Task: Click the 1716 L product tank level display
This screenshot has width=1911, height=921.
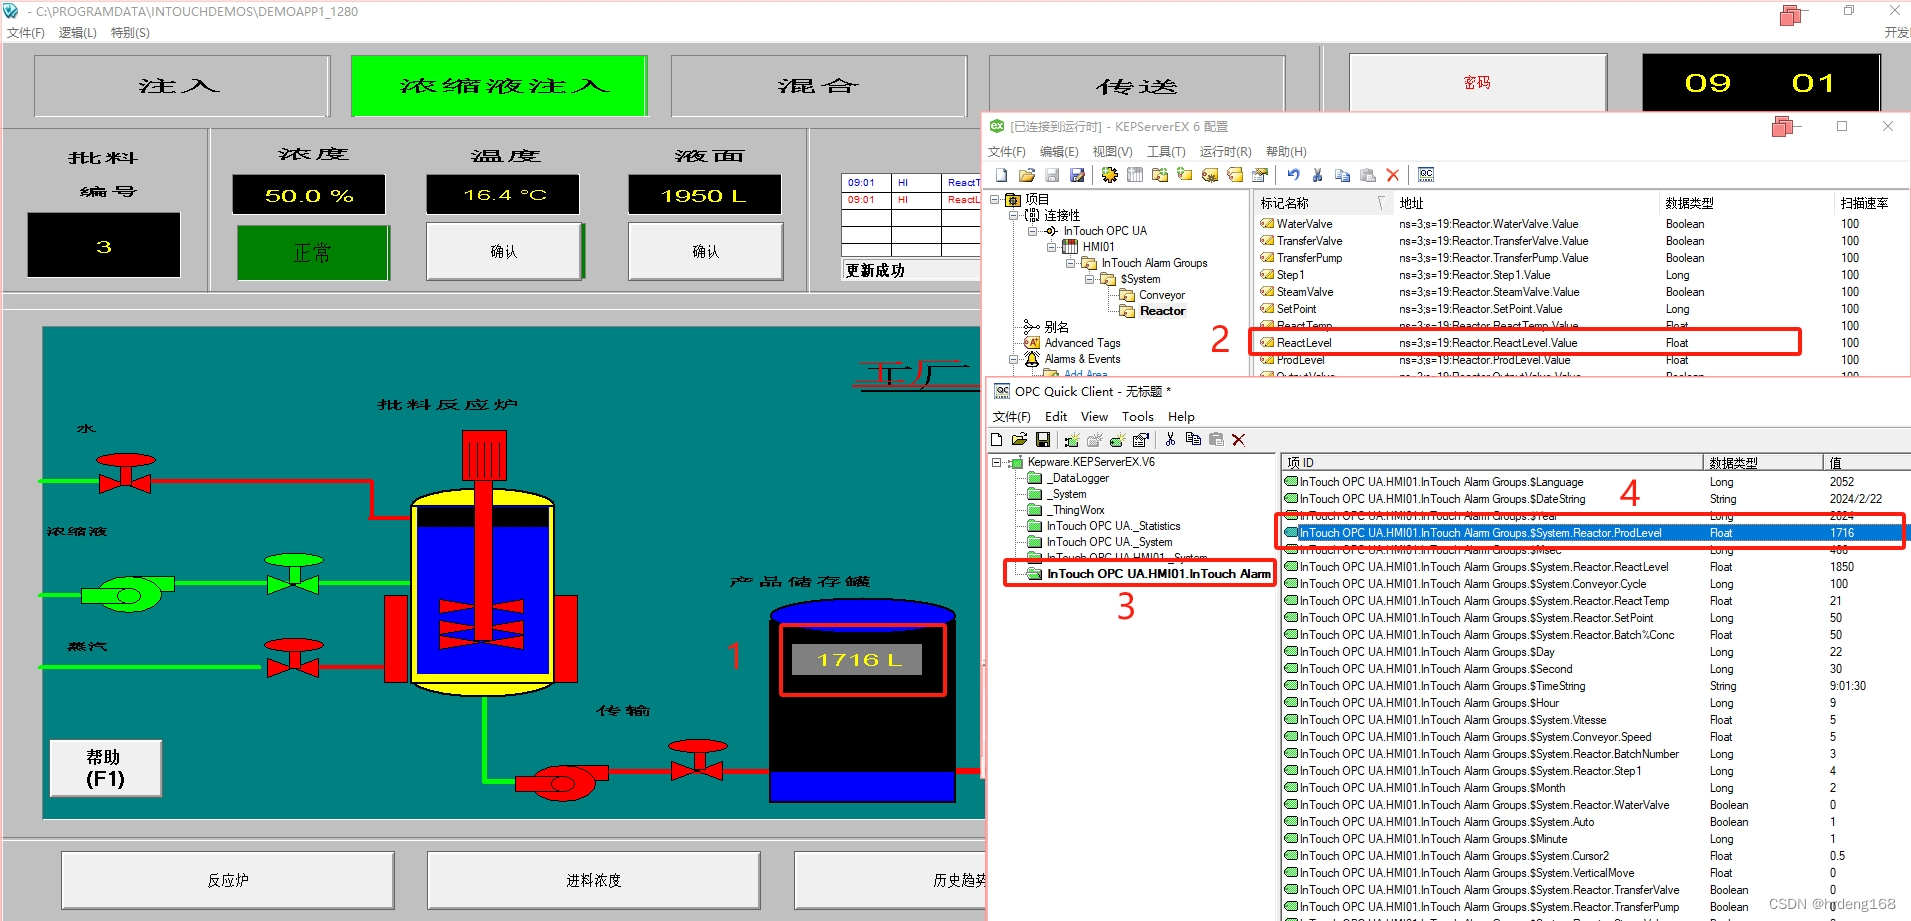Action: tap(859, 659)
